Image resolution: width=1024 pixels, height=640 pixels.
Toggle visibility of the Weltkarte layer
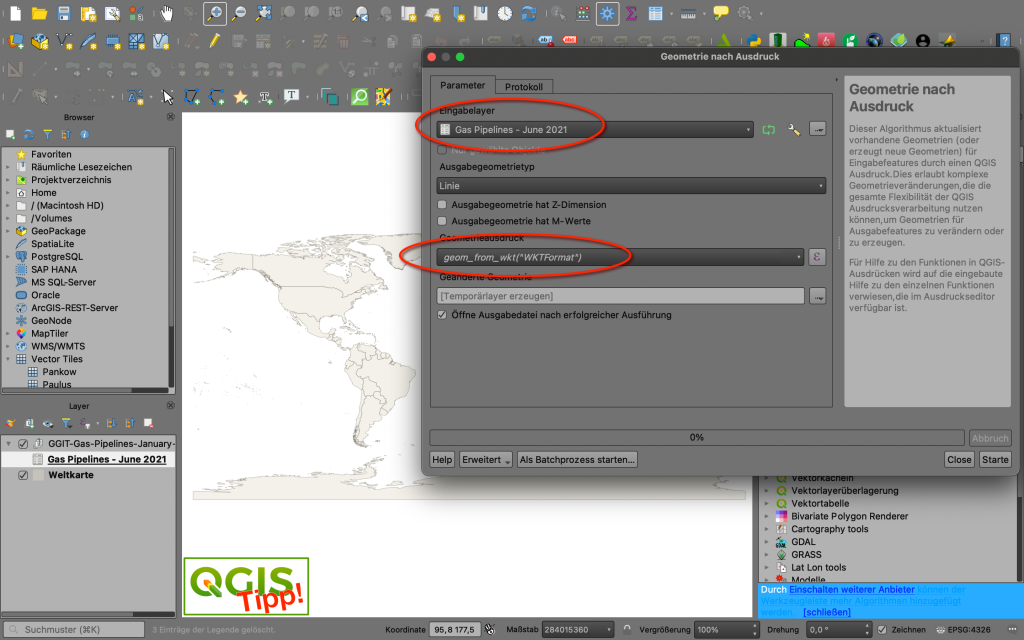(x=23, y=475)
